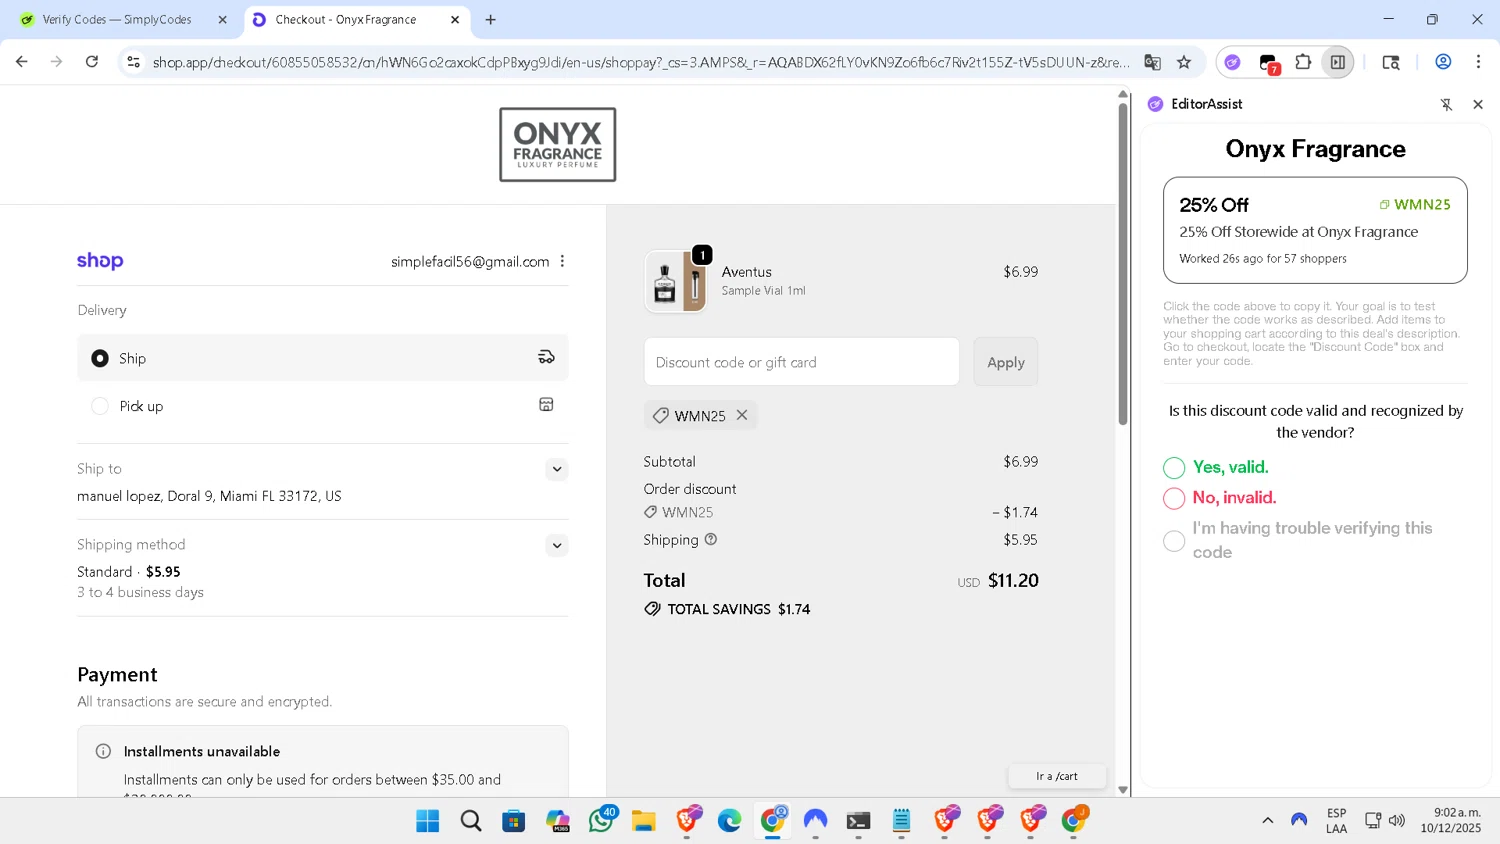The image size is (1500, 844).
Task: Click the checkout page vertical scrollbar
Action: click(x=1122, y=262)
